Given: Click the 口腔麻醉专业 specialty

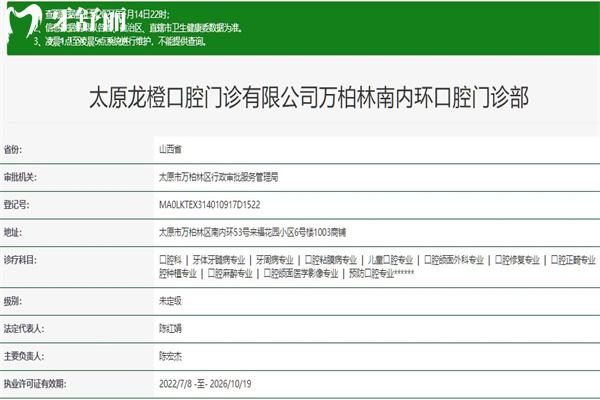Looking at the screenshot, I should coord(230,273).
